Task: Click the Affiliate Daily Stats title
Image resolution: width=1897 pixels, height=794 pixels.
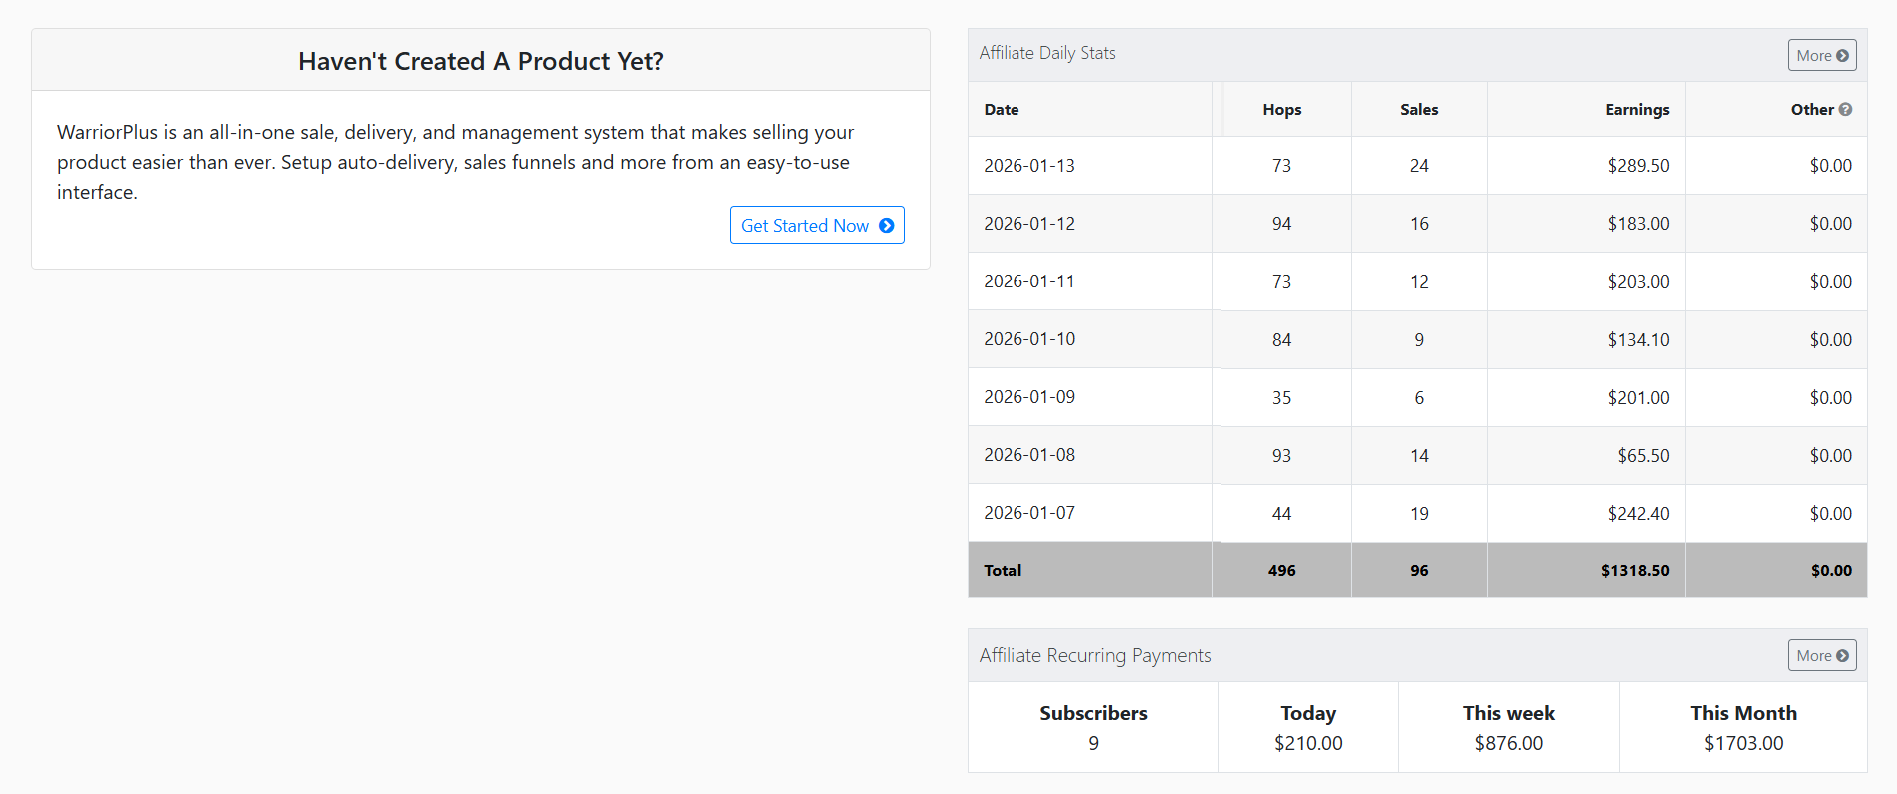Action: point(1047,53)
